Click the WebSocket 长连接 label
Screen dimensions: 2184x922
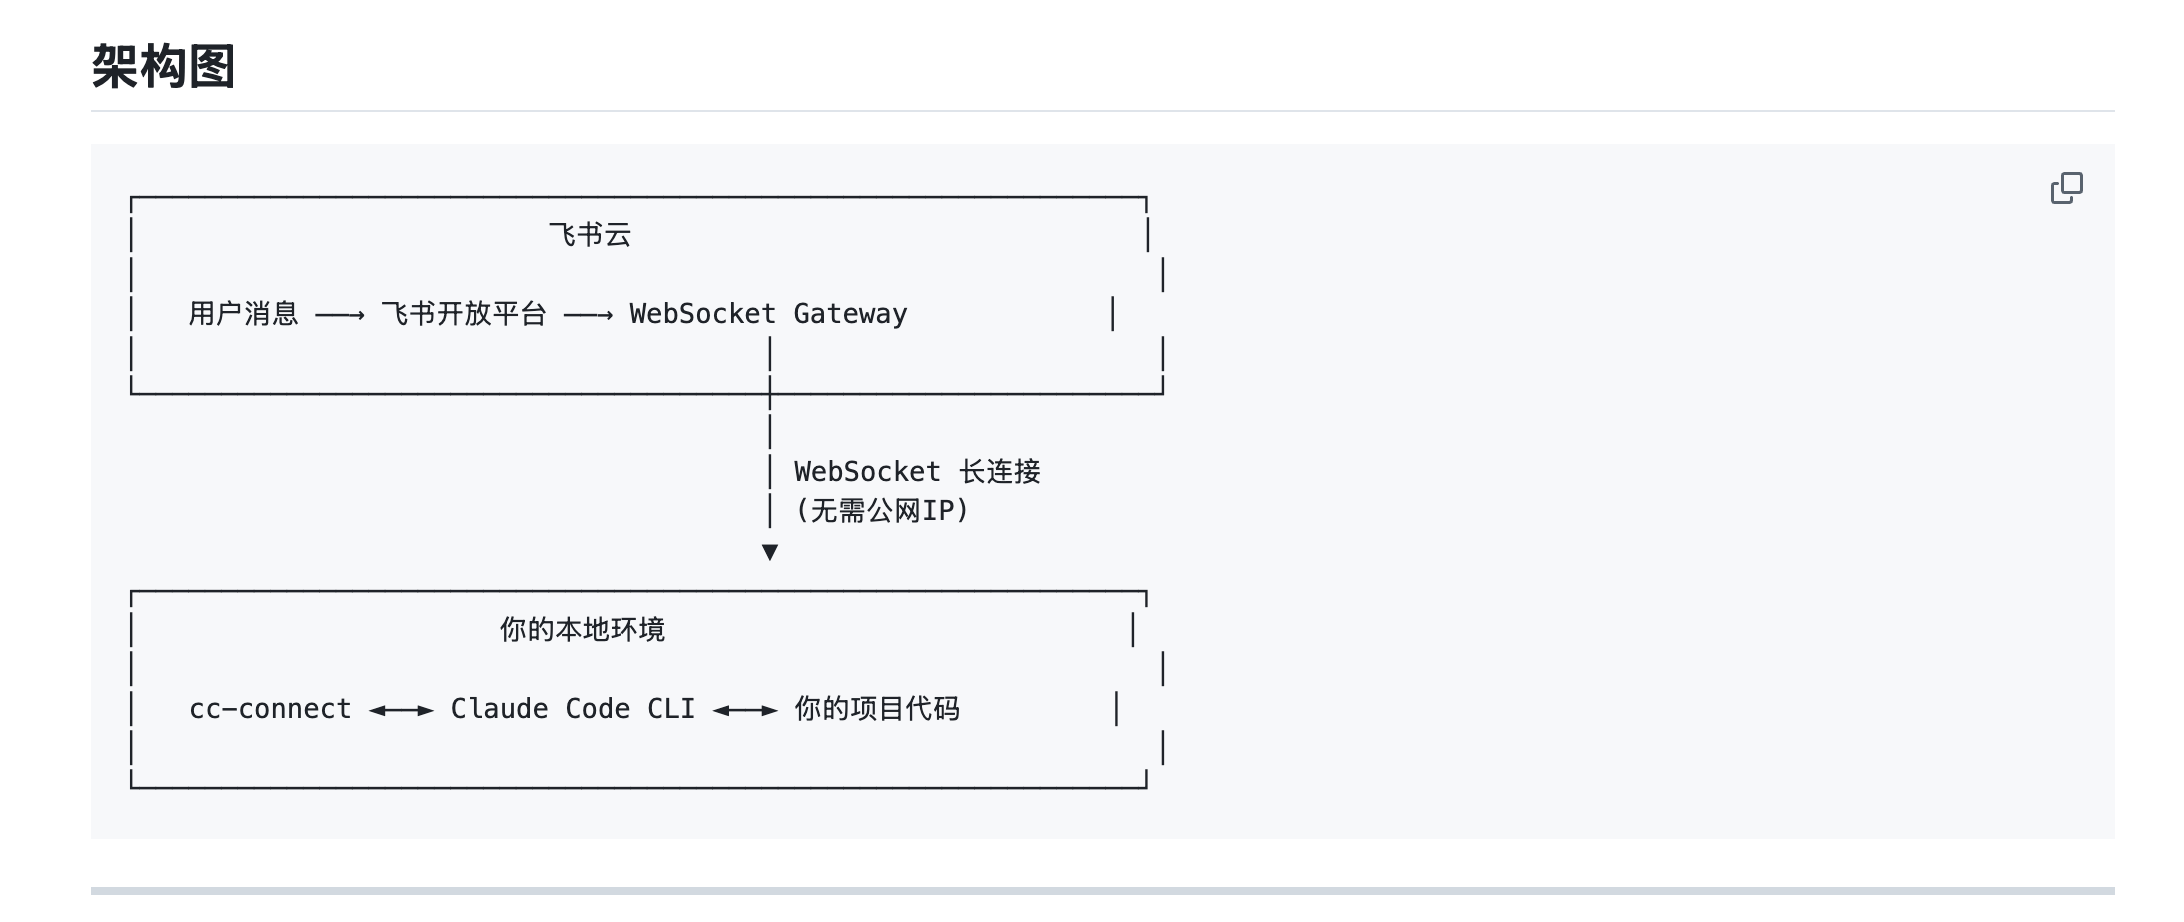tap(917, 472)
